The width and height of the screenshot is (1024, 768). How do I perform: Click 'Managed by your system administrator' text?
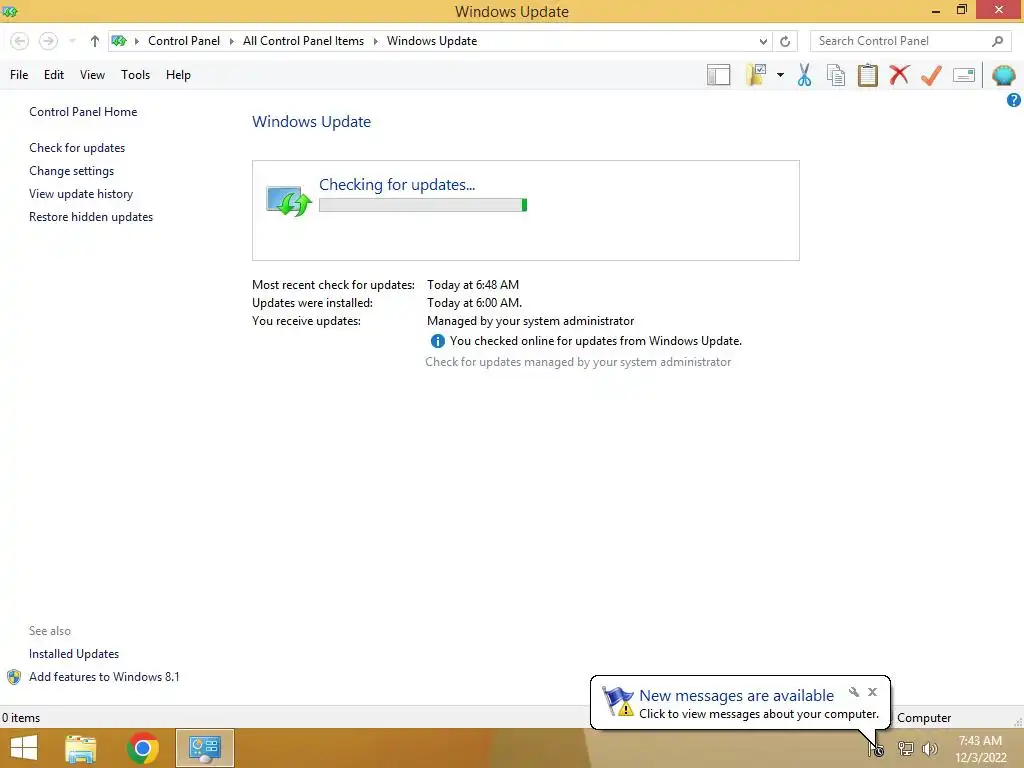530,321
